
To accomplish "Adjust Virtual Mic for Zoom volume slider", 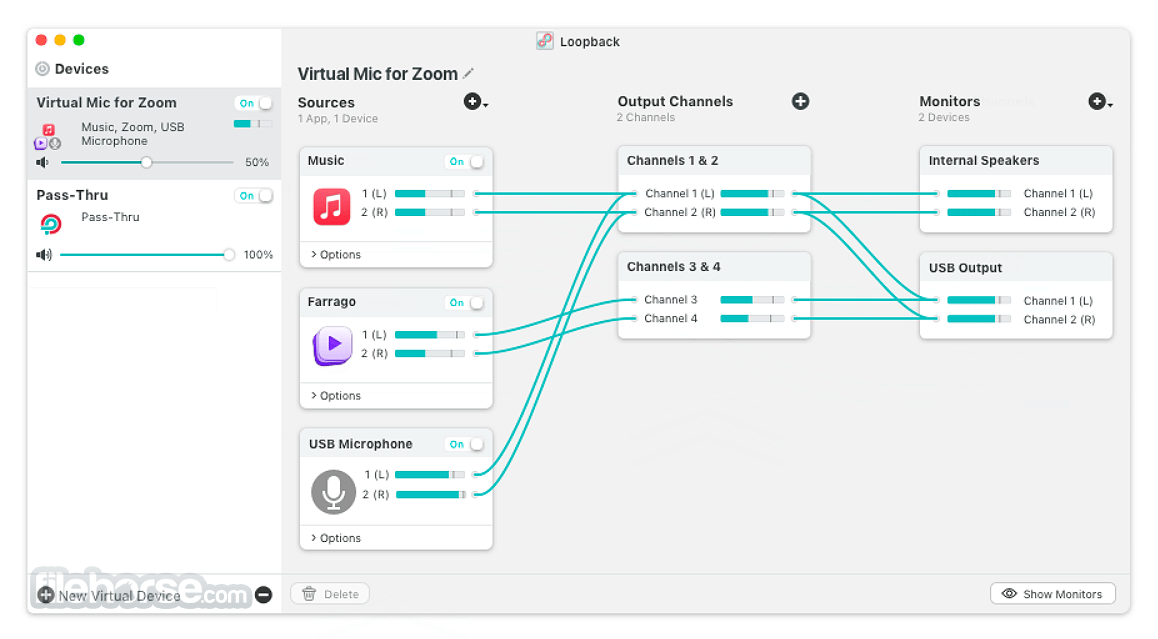I will 146,162.
